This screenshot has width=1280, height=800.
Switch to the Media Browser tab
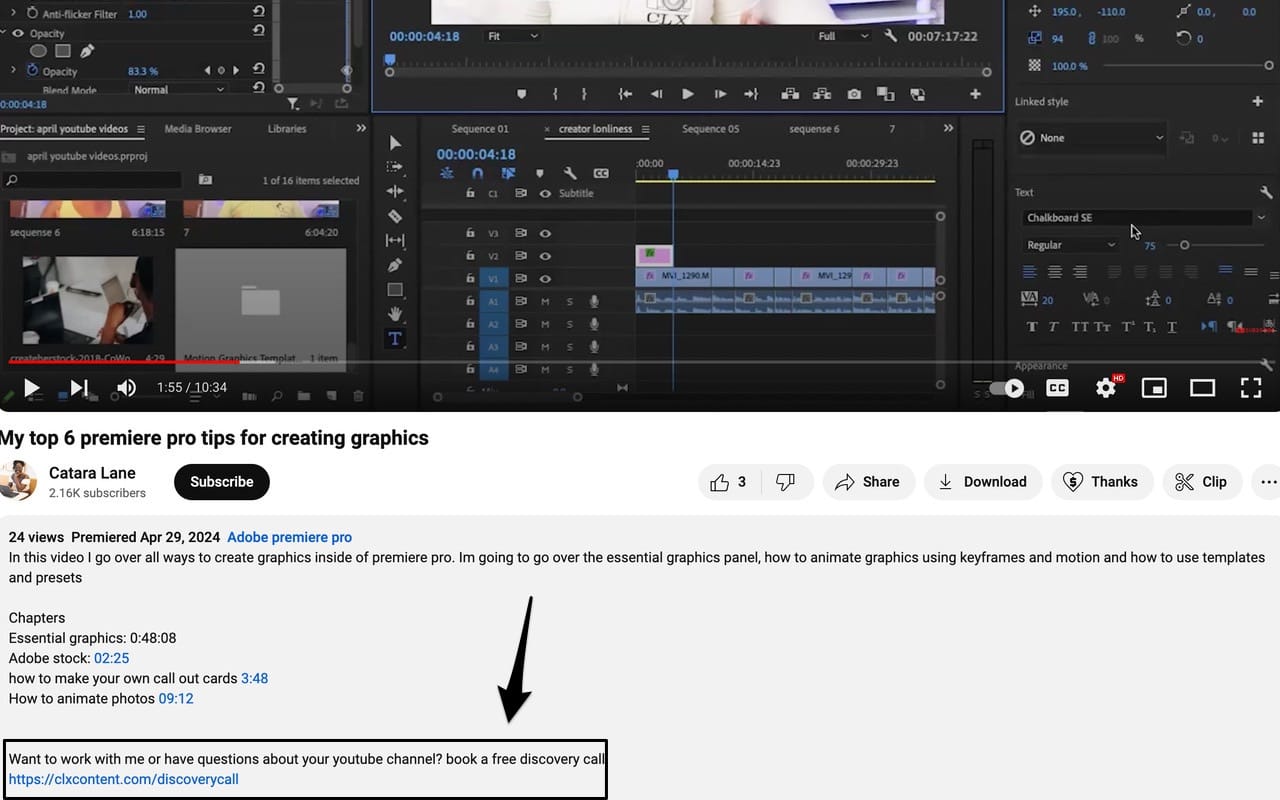(x=198, y=129)
